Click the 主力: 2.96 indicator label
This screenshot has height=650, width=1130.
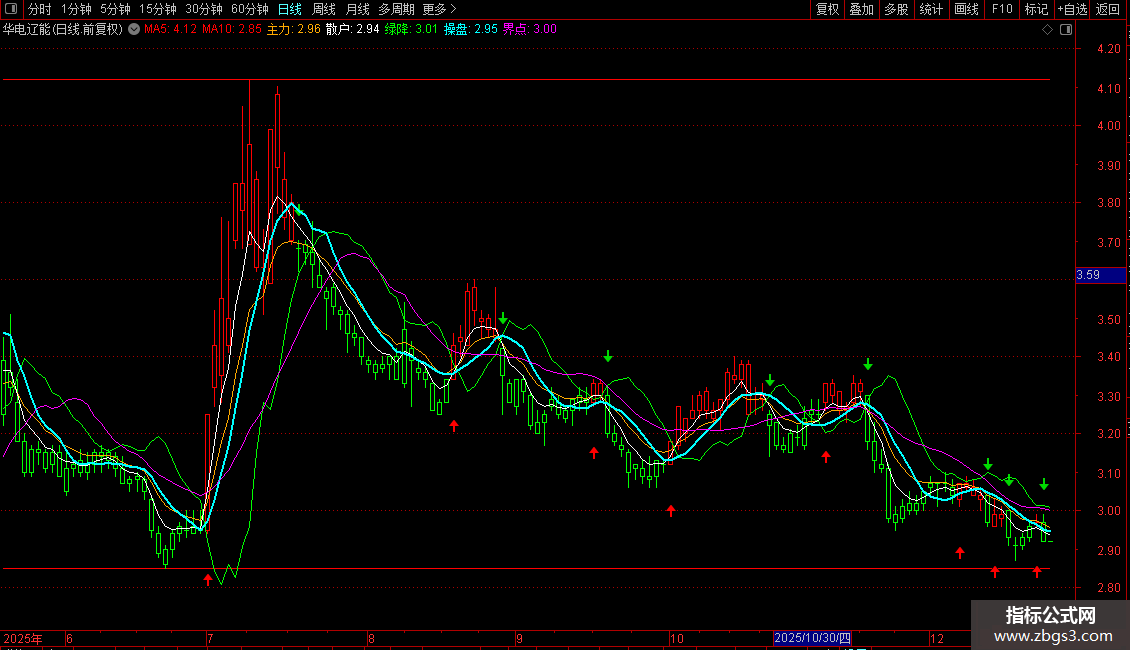pos(294,30)
